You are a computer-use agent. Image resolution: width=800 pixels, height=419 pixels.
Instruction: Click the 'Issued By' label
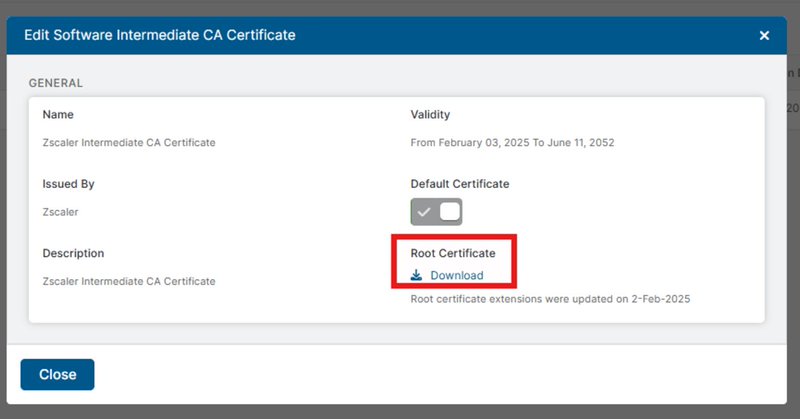click(68, 184)
